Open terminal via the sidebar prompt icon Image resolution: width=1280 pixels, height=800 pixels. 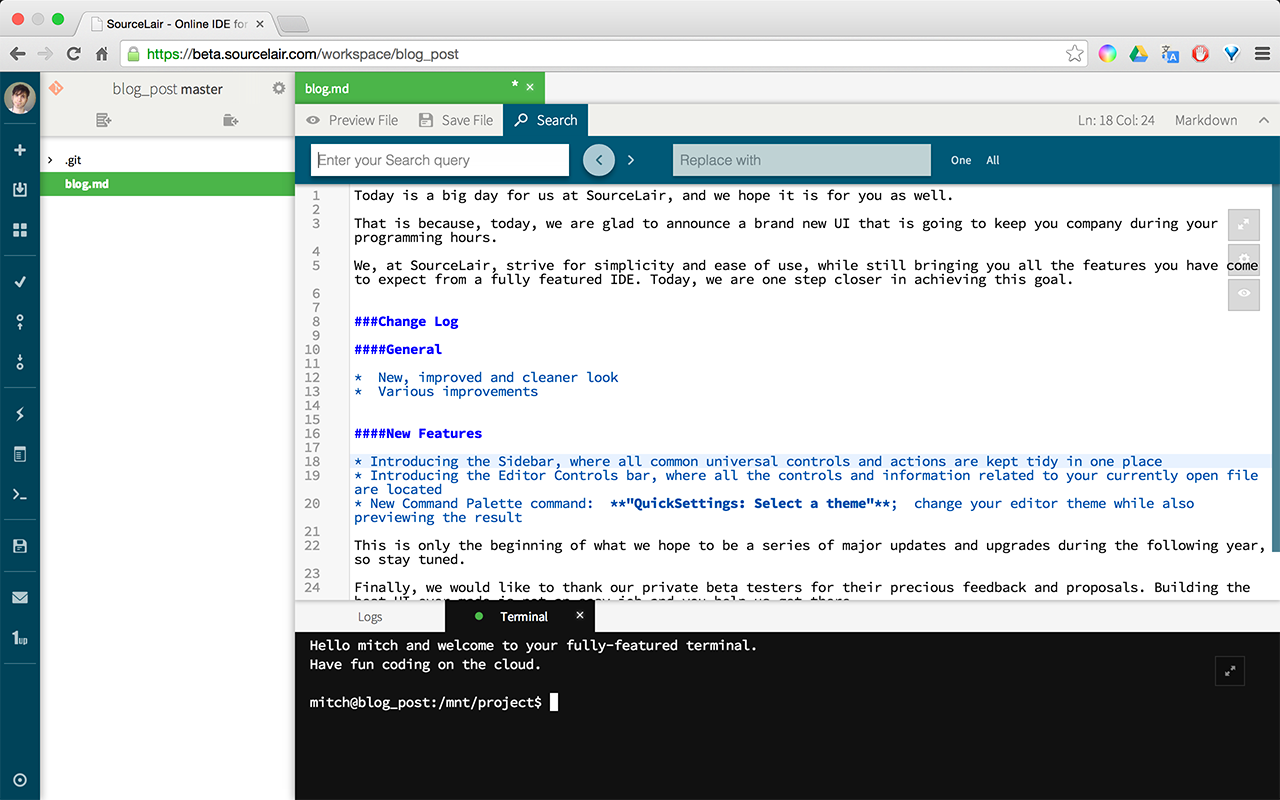coord(19,494)
